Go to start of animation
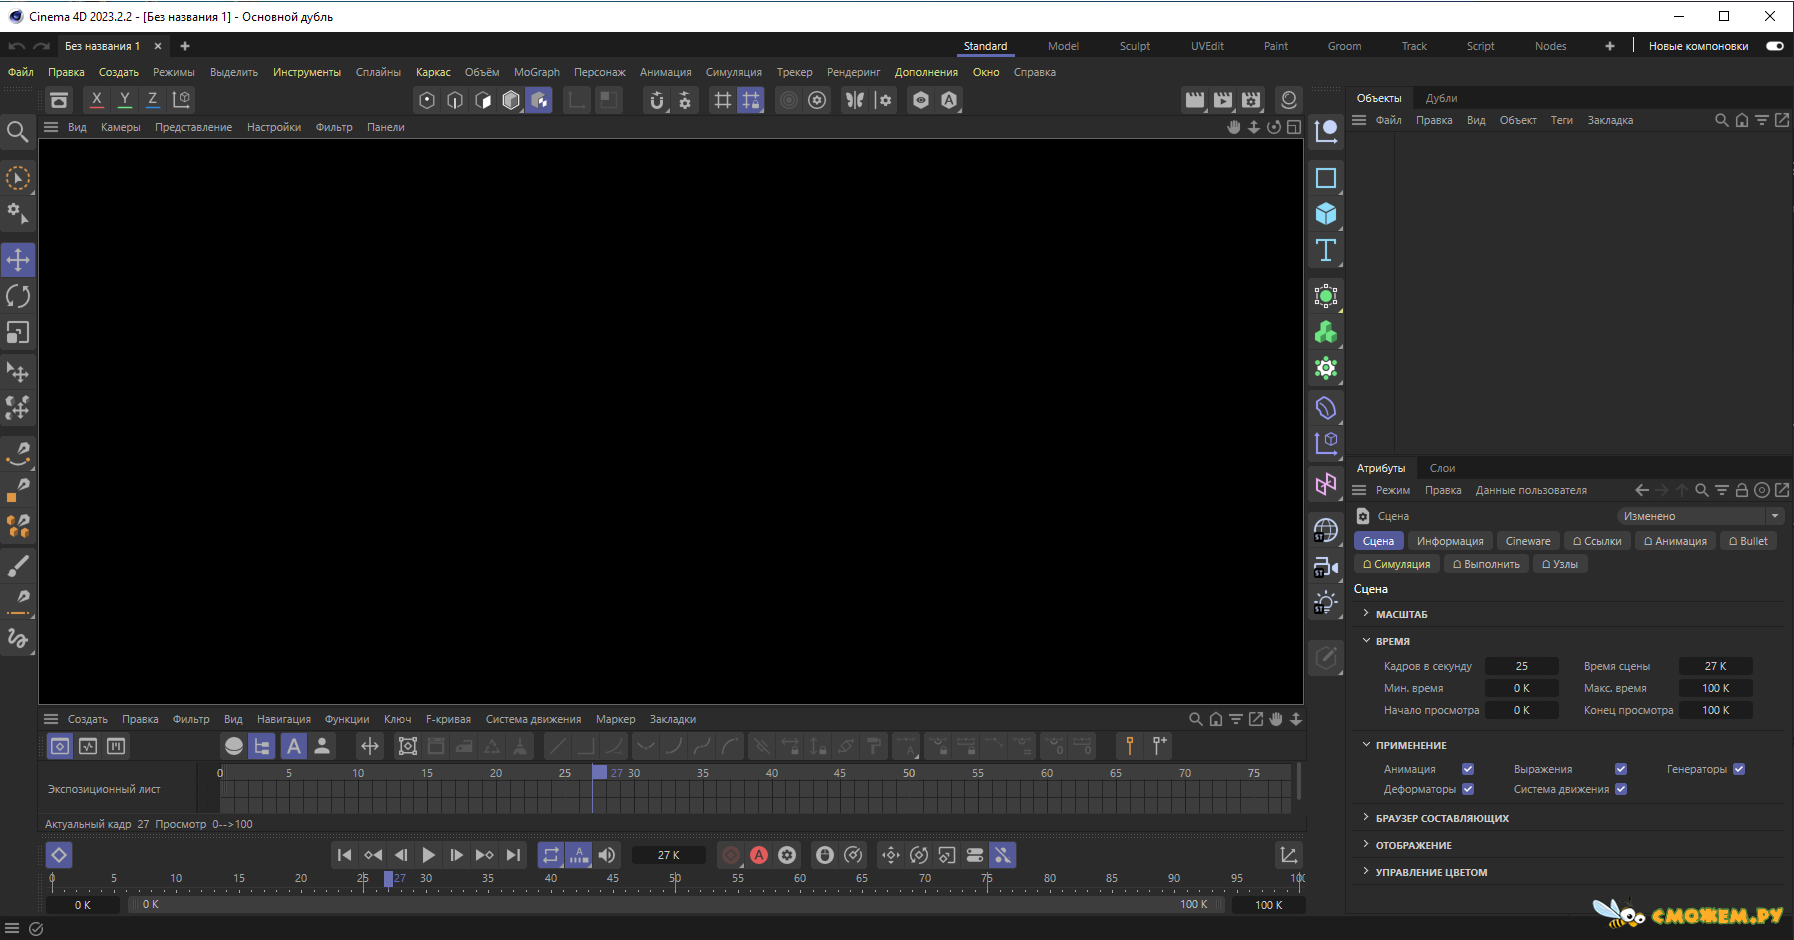 pyautogui.click(x=344, y=855)
